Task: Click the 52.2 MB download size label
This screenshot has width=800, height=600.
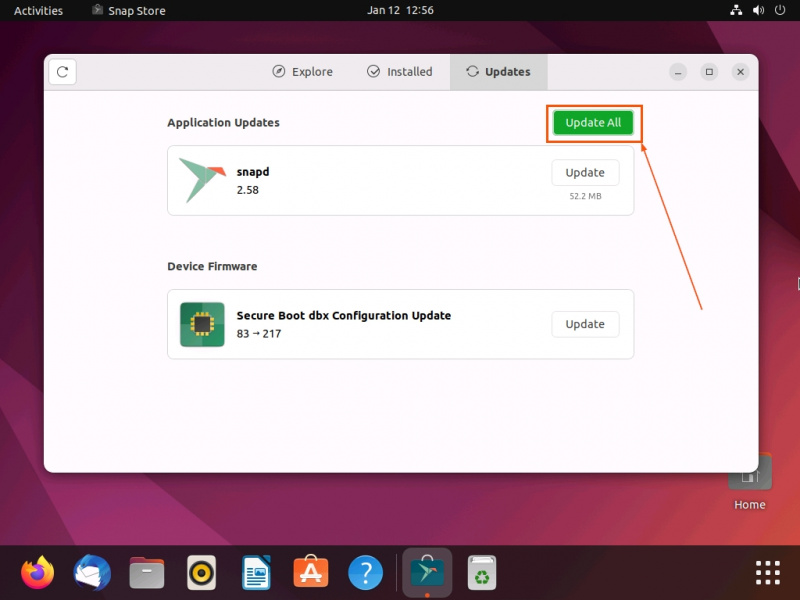Action: click(585, 196)
